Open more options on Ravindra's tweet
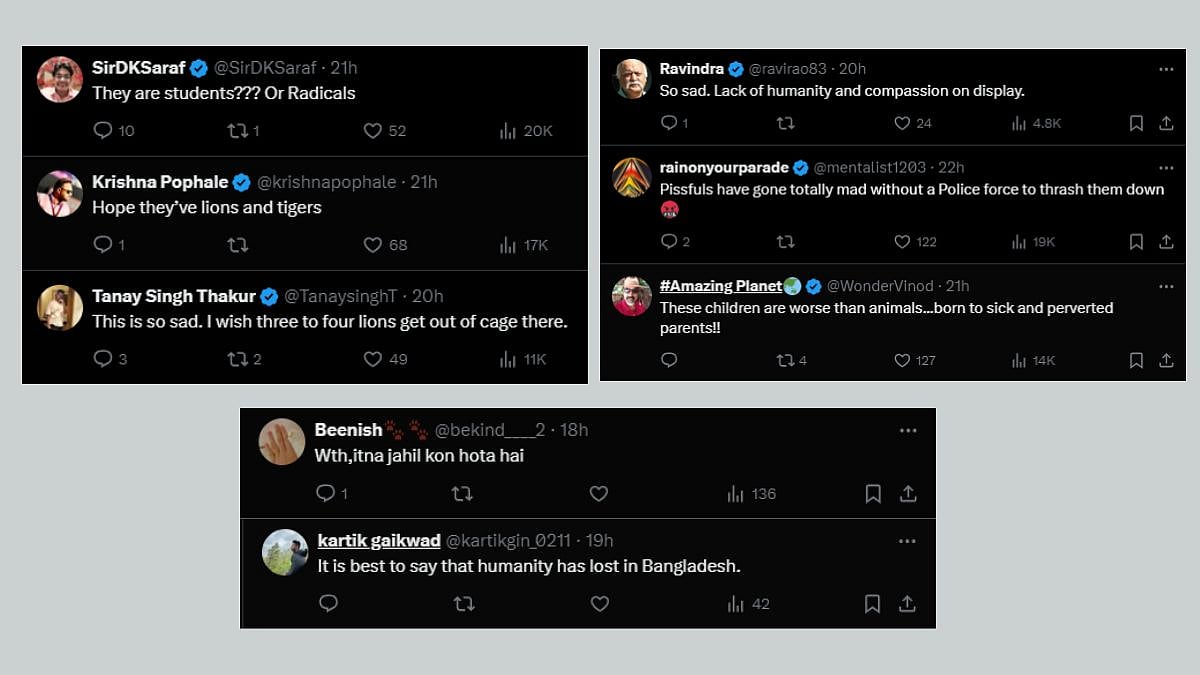Image resolution: width=1200 pixels, height=675 pixels. (1166, 69)
